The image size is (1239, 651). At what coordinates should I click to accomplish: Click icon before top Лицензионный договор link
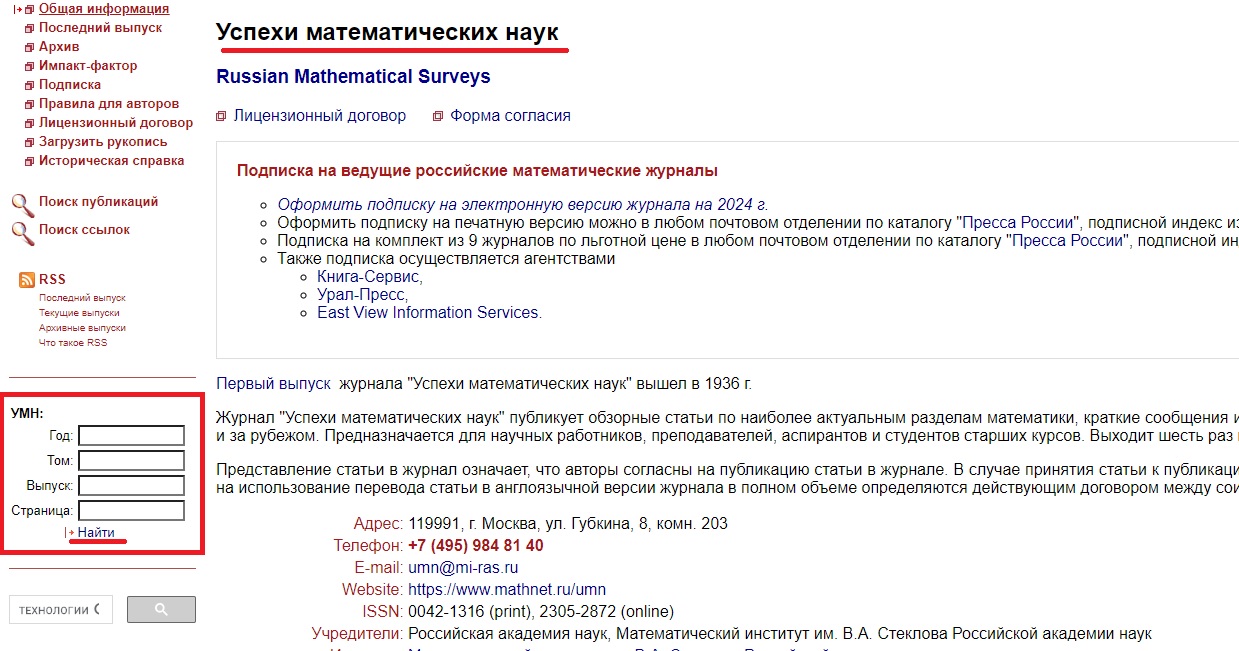(222, 117)
